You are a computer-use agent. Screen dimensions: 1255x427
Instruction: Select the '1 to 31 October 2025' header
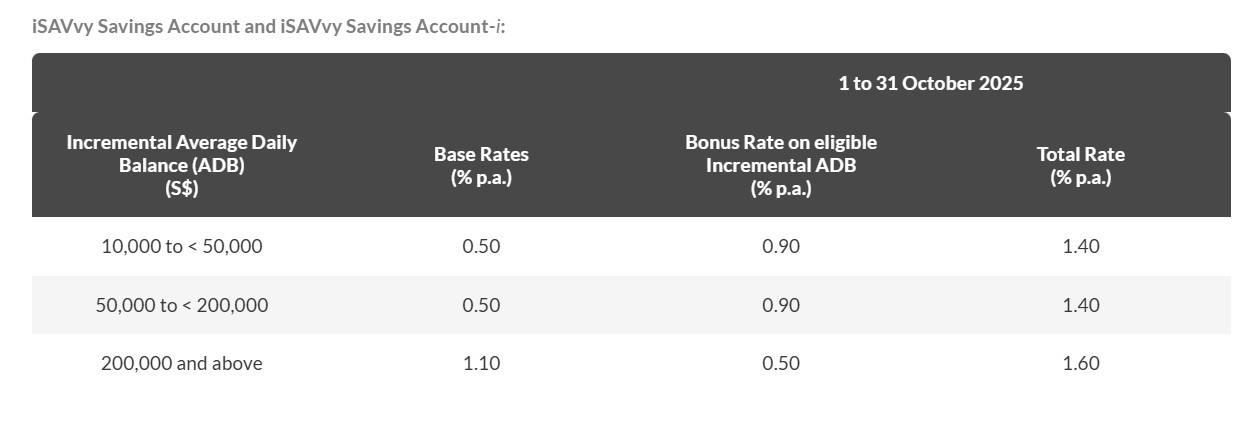point(930,83)
